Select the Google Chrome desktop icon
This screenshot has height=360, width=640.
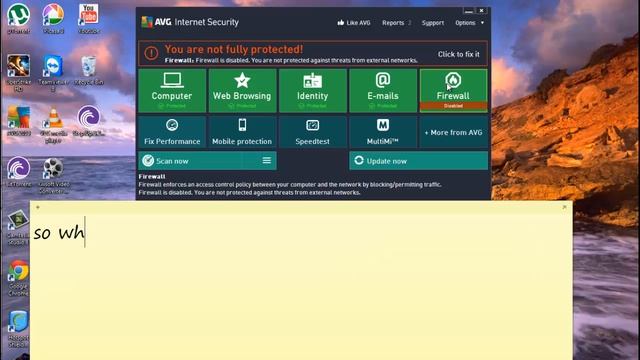pos(18,278)
